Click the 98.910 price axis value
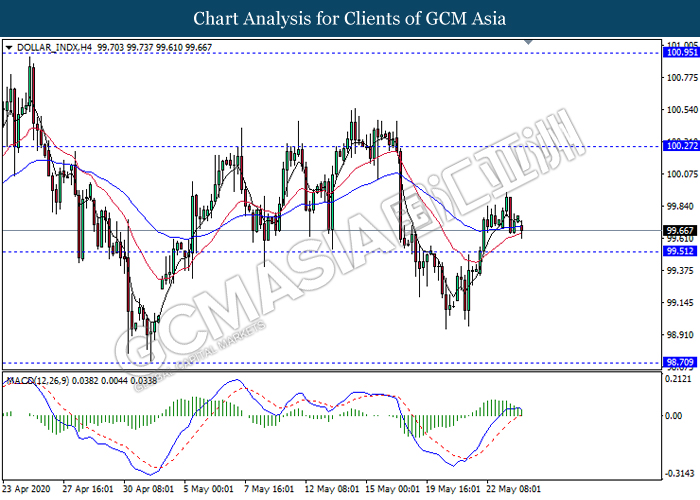Image resolution: width=700 pixels, height=500 pixels. click(x=680, y=335)
